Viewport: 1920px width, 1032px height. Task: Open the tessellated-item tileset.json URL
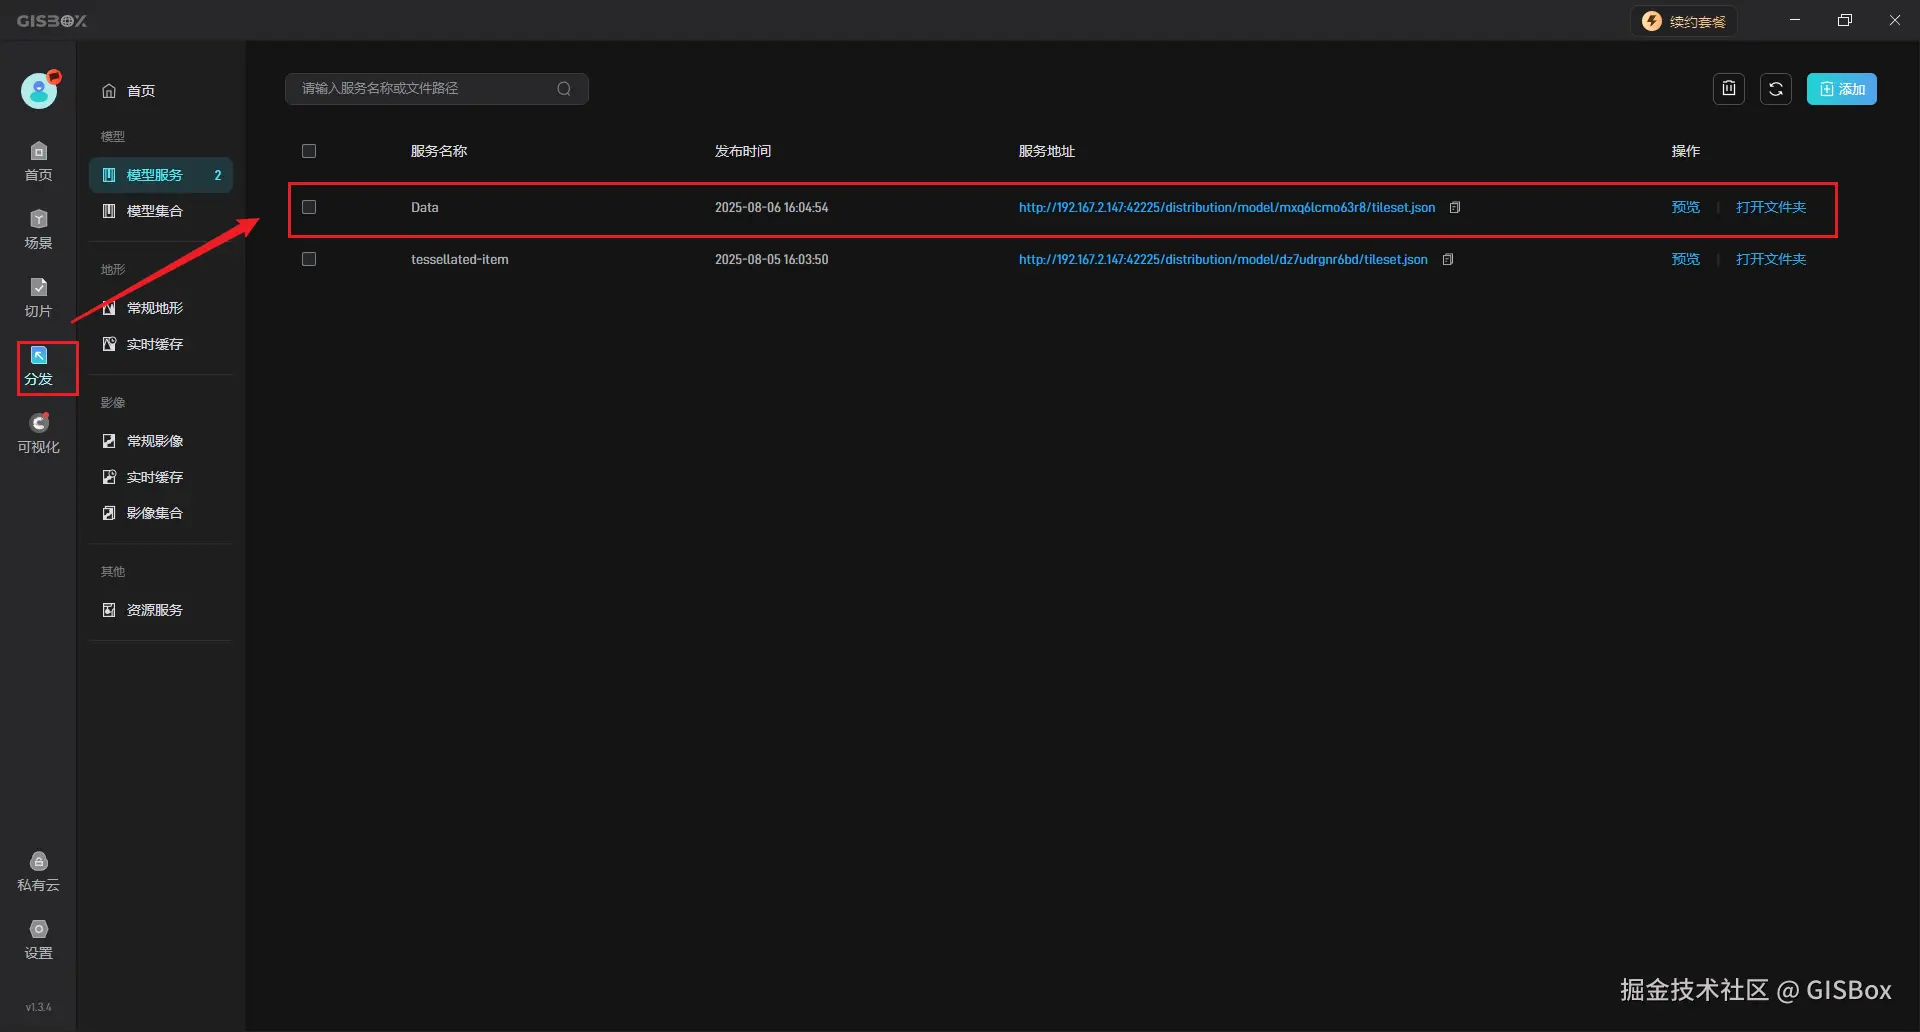click(x=1223, y=260)
